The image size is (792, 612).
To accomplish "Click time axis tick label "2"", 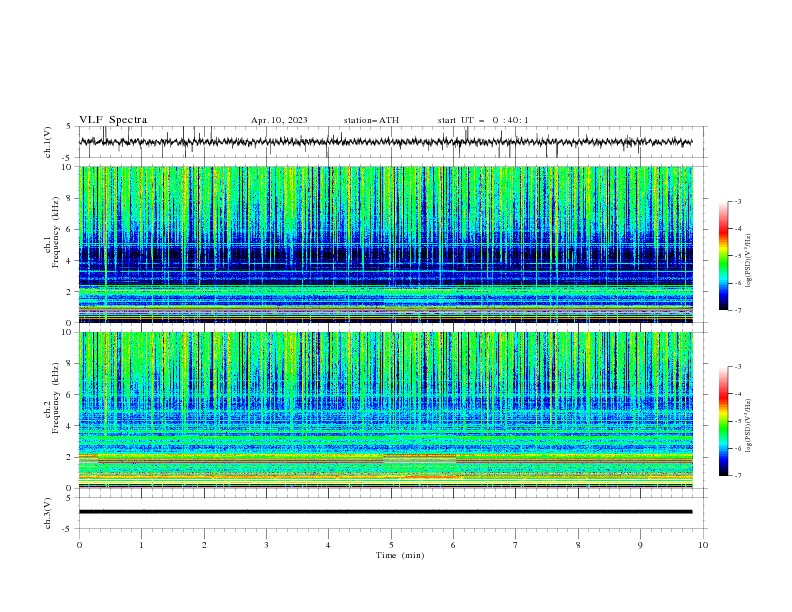I will click(204, 545).
